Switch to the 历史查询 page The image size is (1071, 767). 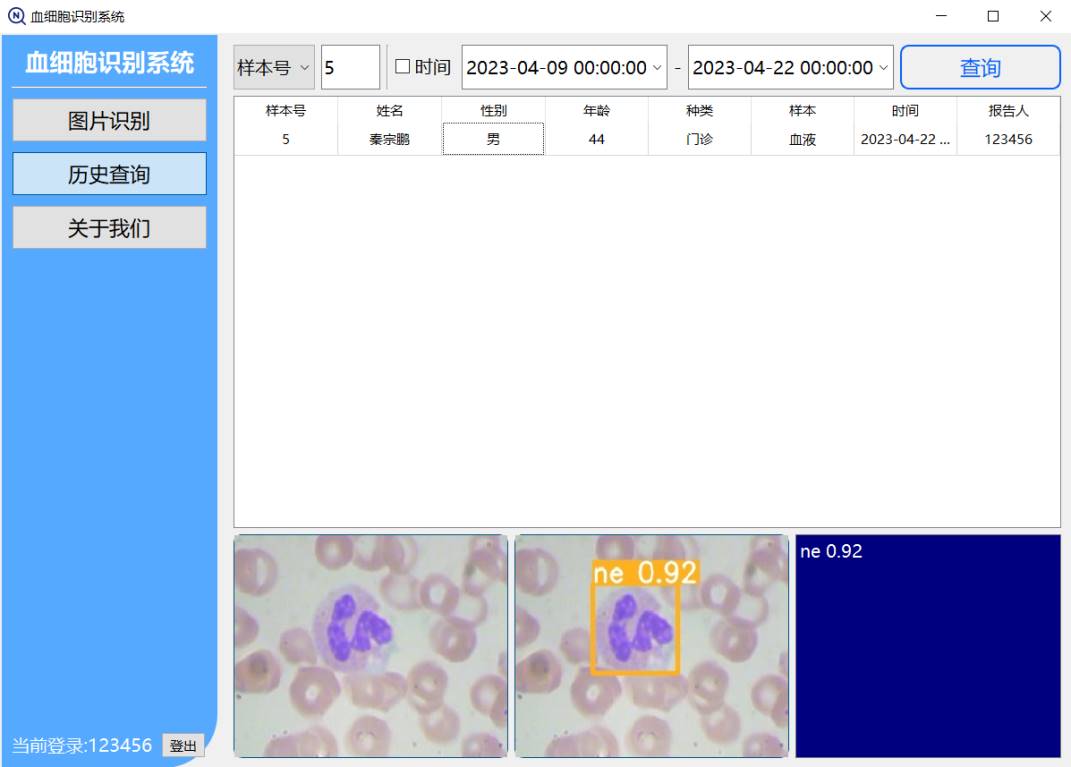(x=109, y=174)
